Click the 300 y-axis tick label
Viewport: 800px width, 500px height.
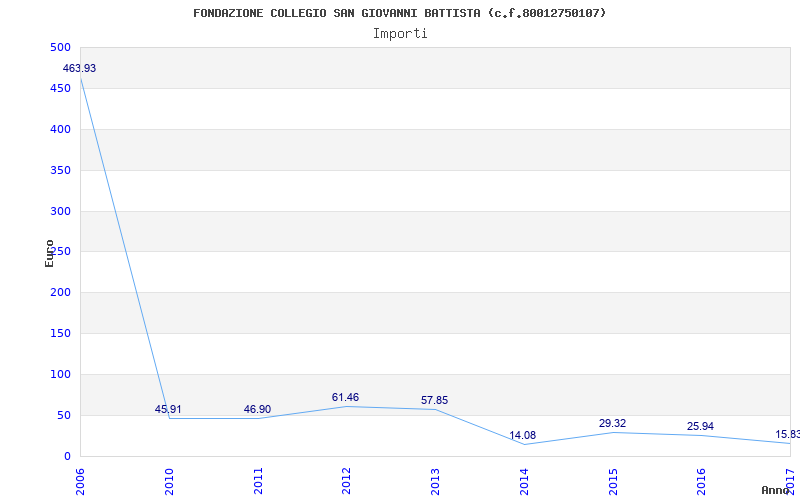[x=60, y=211]
